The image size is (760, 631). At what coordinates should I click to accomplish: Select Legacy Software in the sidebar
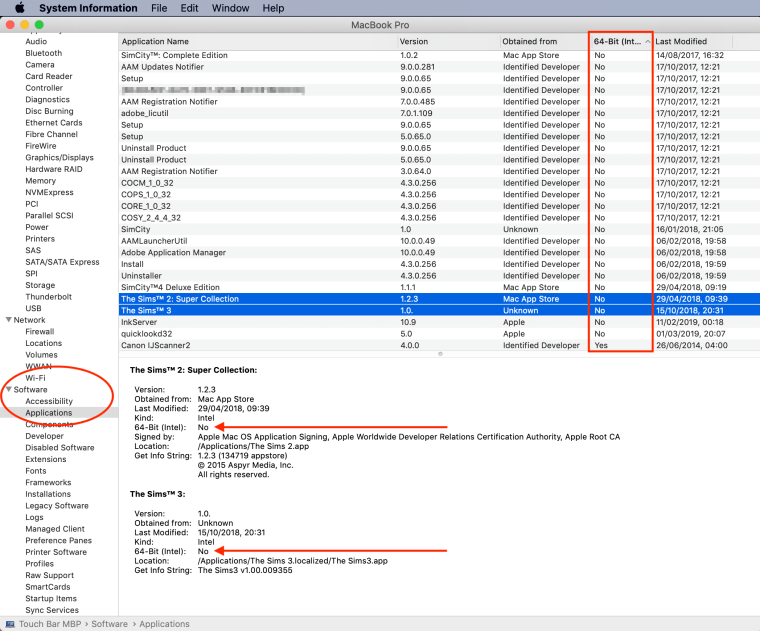[x=56, y=506]
